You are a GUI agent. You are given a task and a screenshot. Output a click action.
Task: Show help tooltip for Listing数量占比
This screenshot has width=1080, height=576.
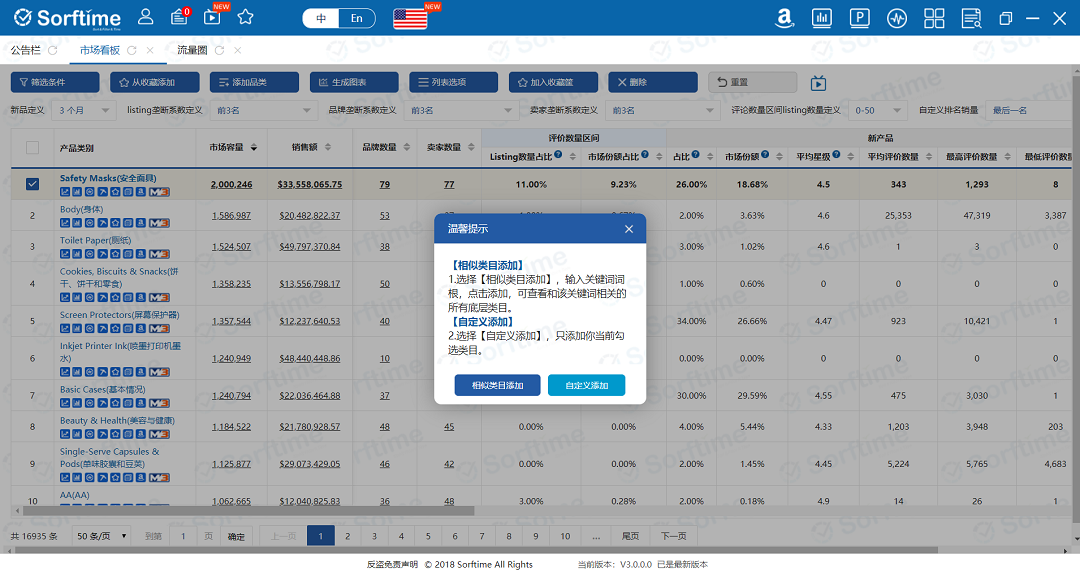coord(558,154)
